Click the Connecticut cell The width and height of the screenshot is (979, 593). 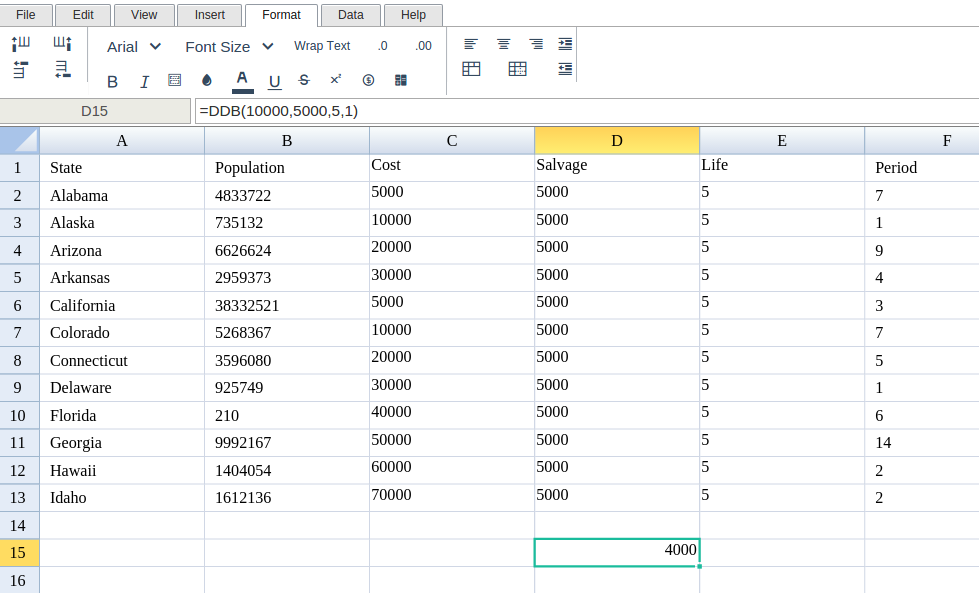(122, 360)
